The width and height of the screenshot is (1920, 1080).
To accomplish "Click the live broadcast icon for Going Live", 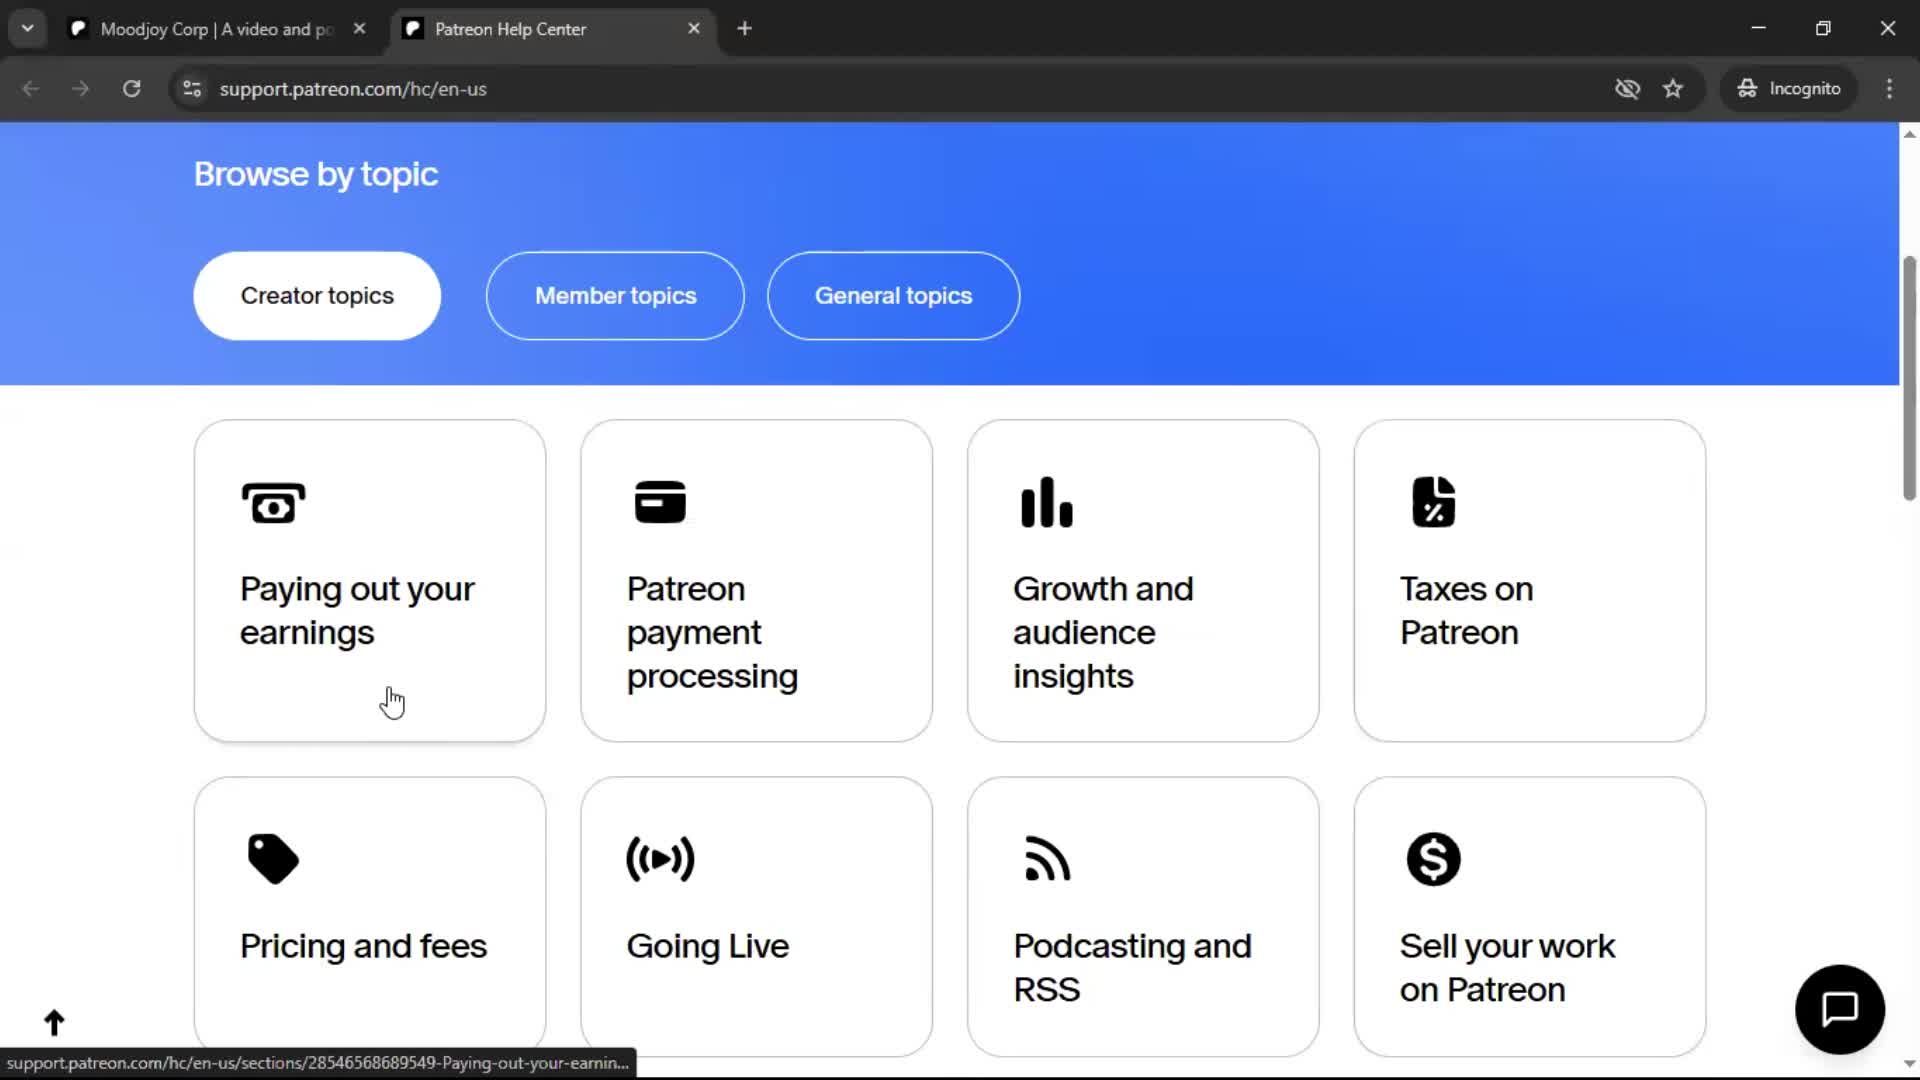I will [660, 859].
